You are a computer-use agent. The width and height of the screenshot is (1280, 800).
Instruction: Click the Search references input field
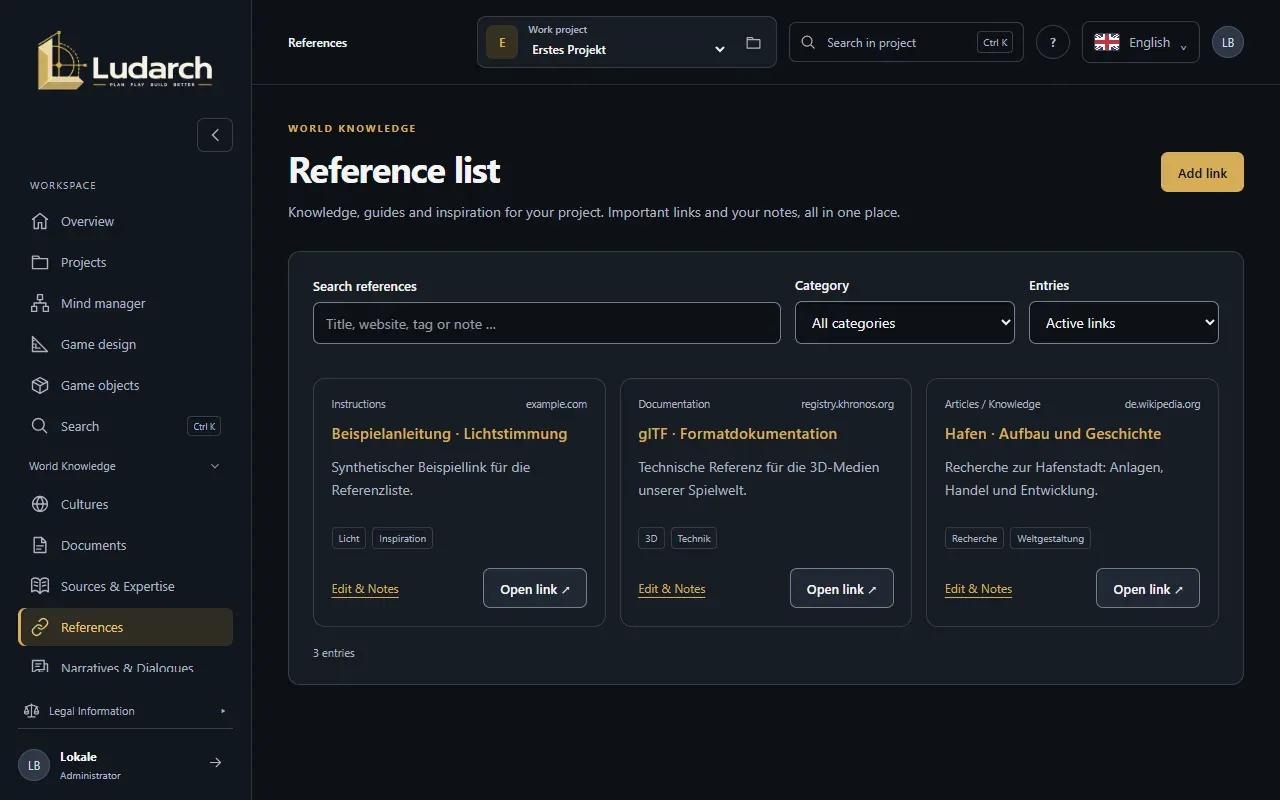(x=547, y=323)
